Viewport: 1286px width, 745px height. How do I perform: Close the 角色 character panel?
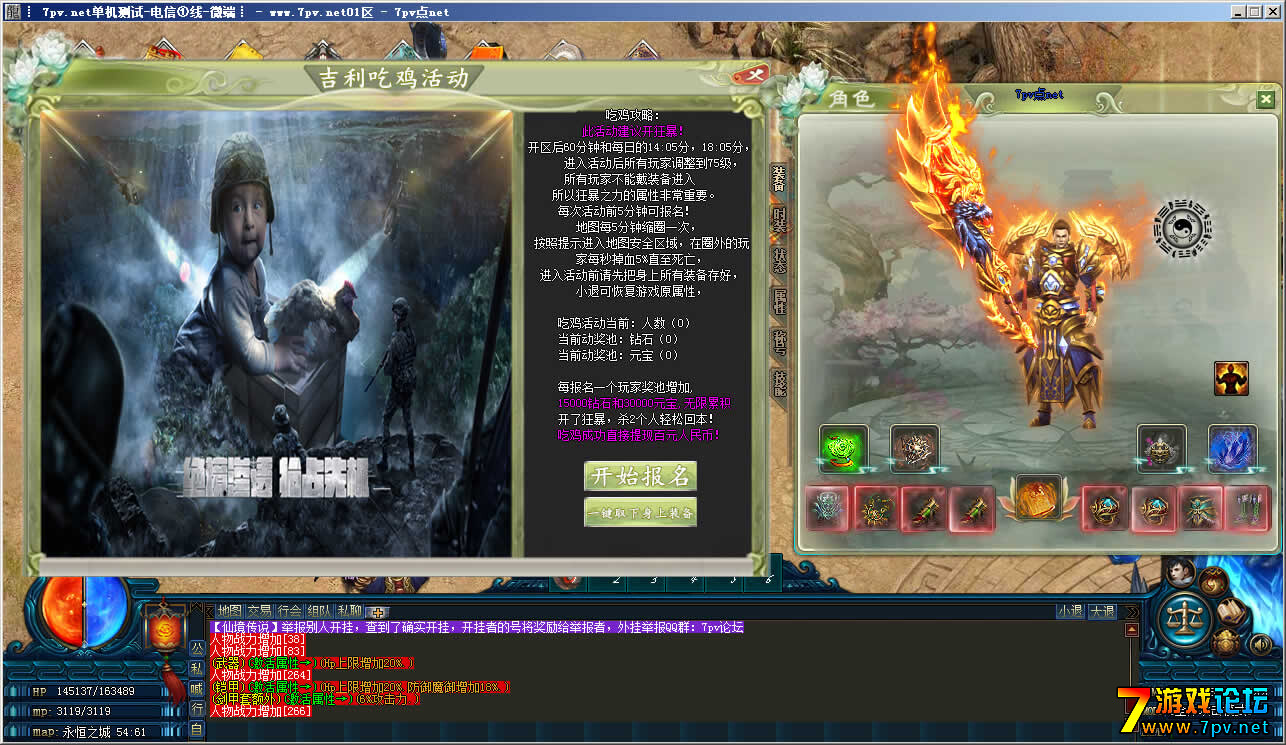(1266, 99)
